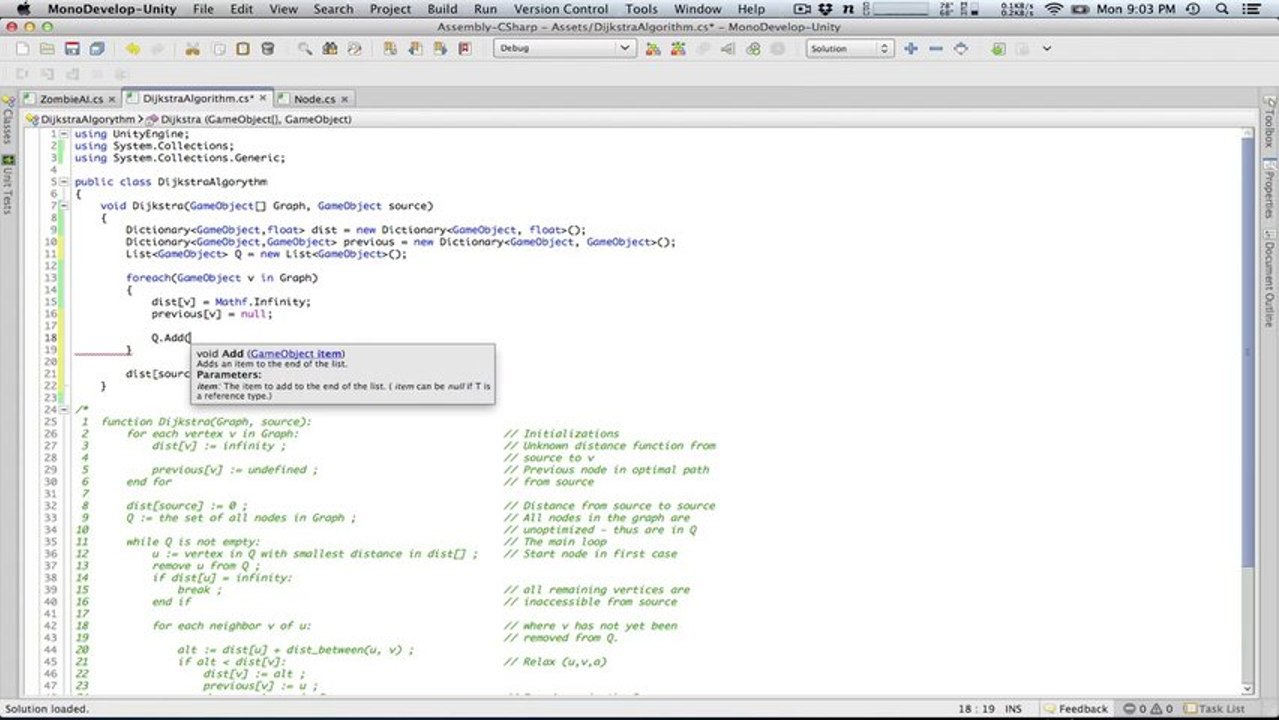Click the magnifier Find toolbar icon

pos(304,48)
